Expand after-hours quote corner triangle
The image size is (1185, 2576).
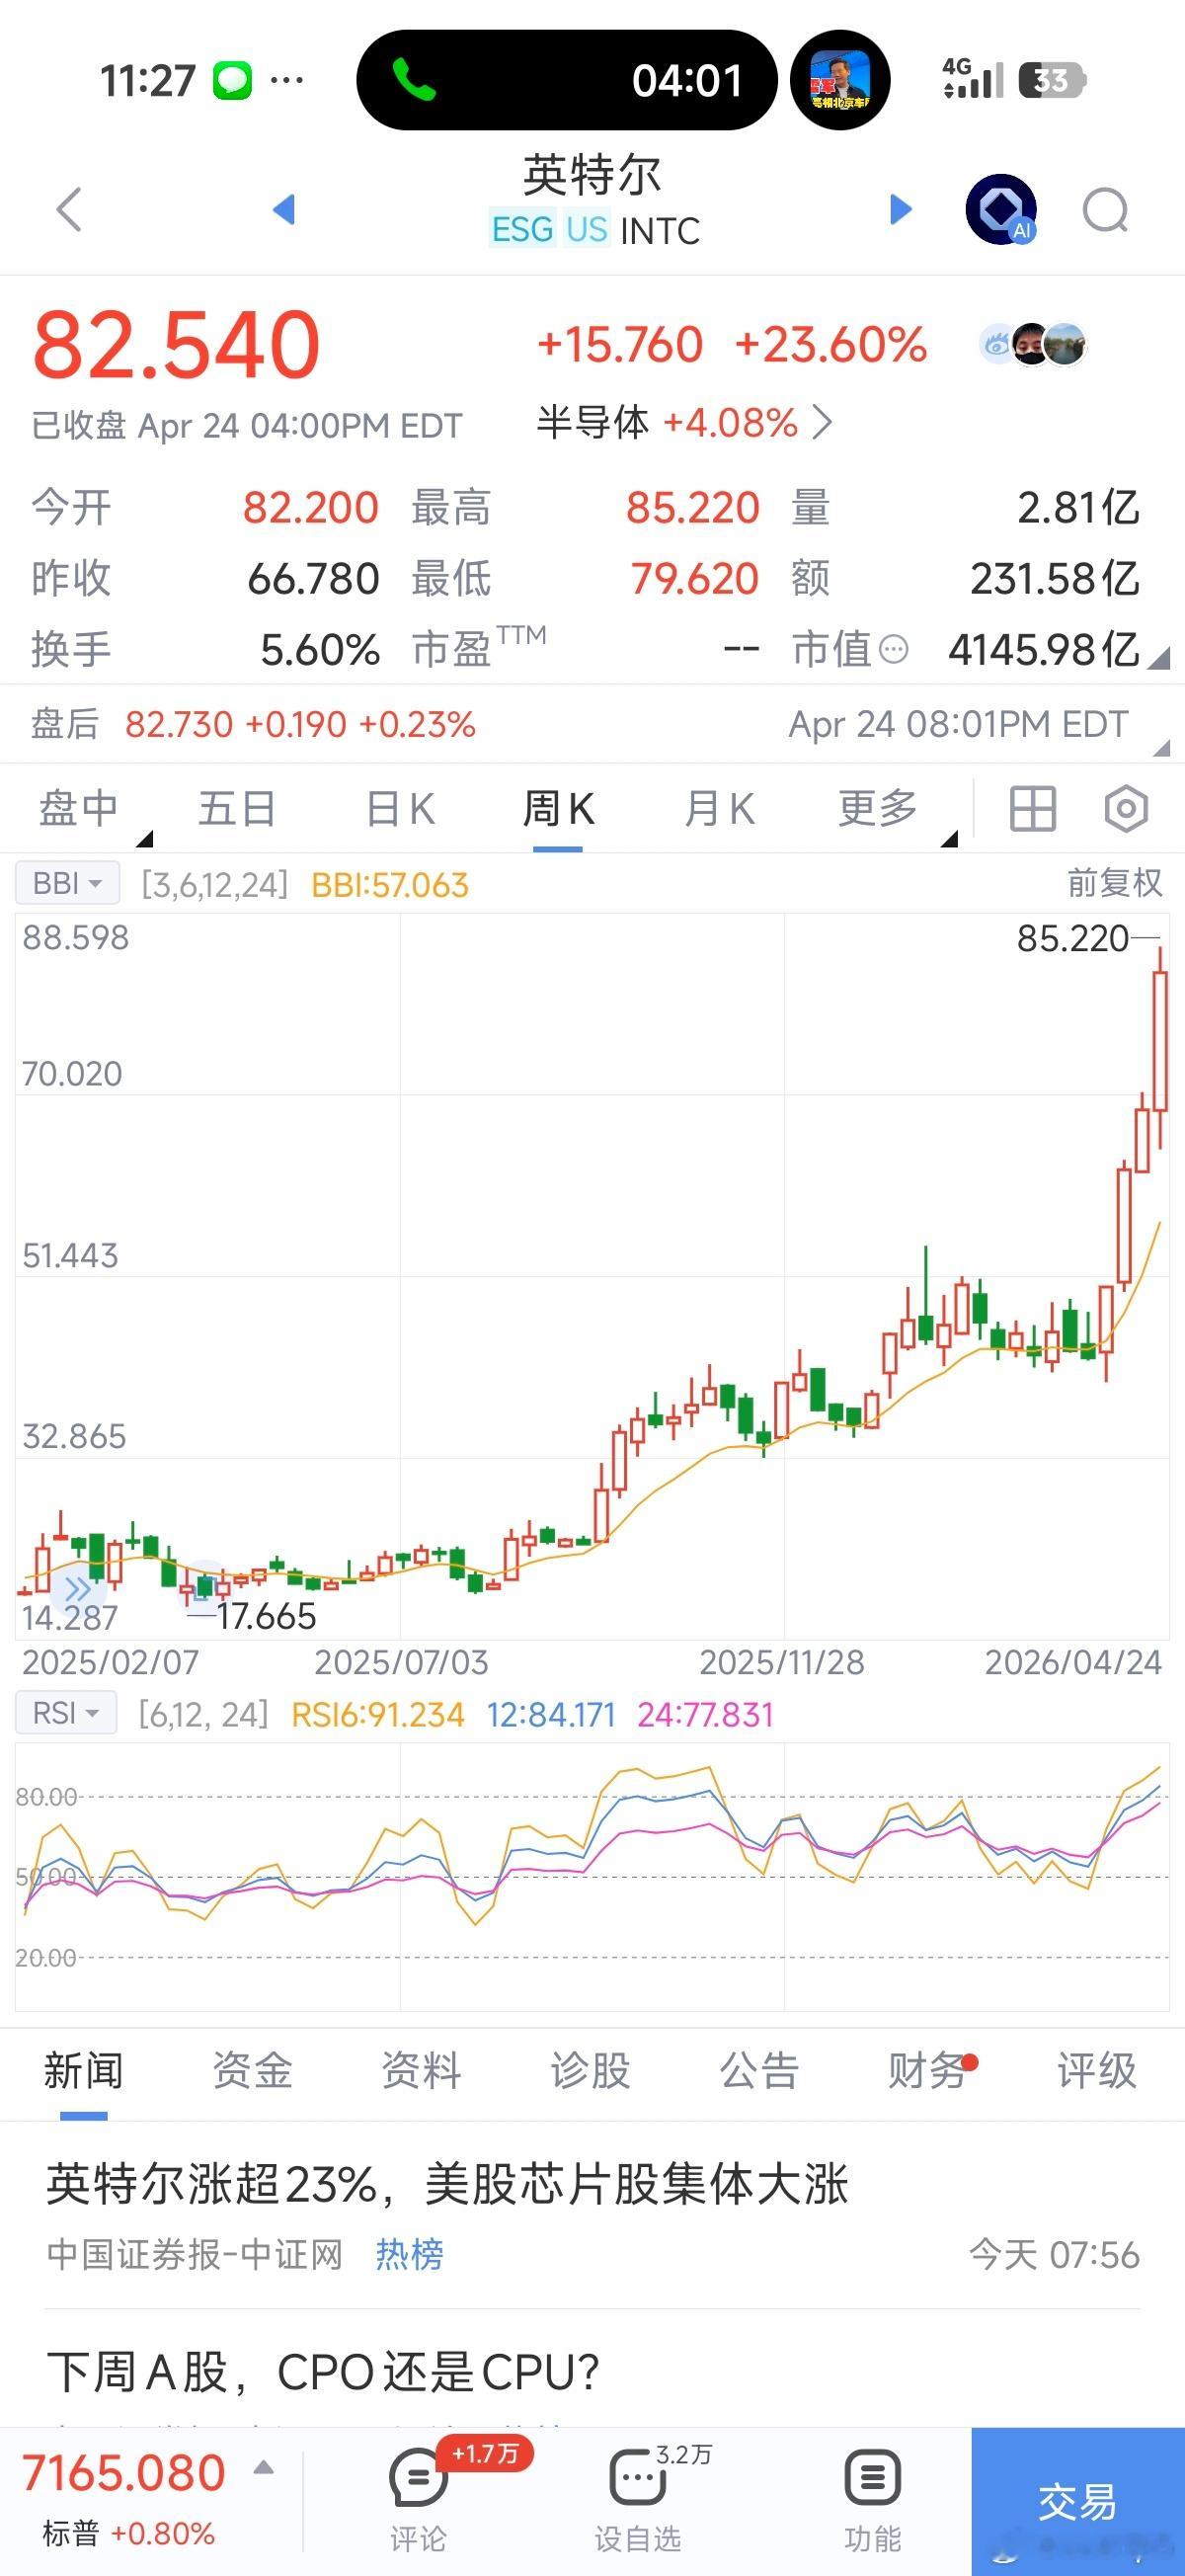(x=1160, y=747)
